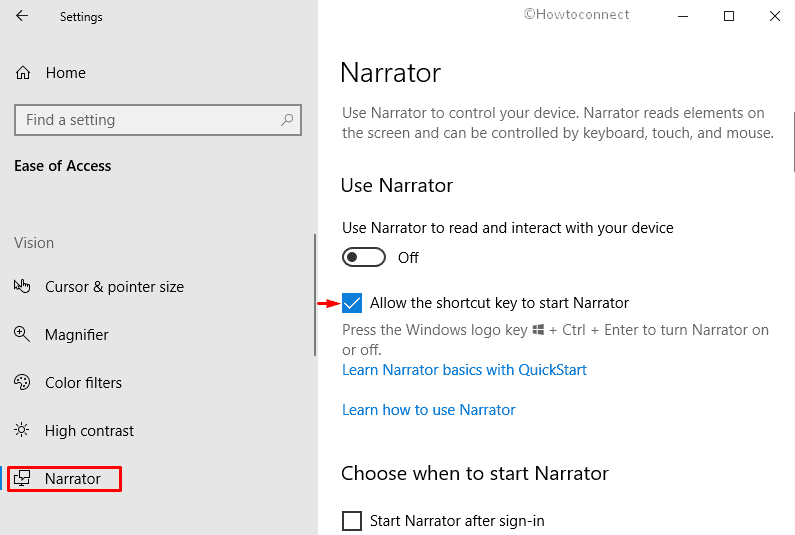This screenshot has height=535, width=795.
Task: Click the Off label next to toggle
Action: click(408, 258)
